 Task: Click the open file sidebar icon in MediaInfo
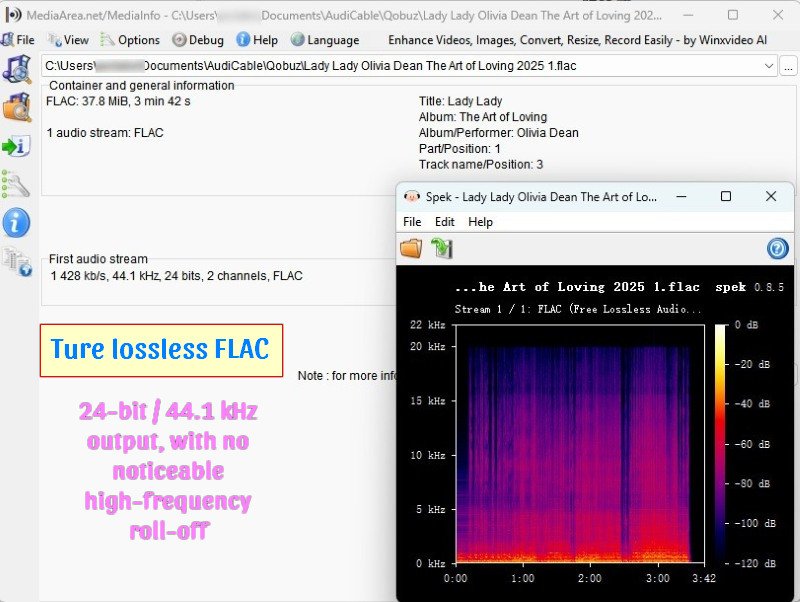click(16, 69)
